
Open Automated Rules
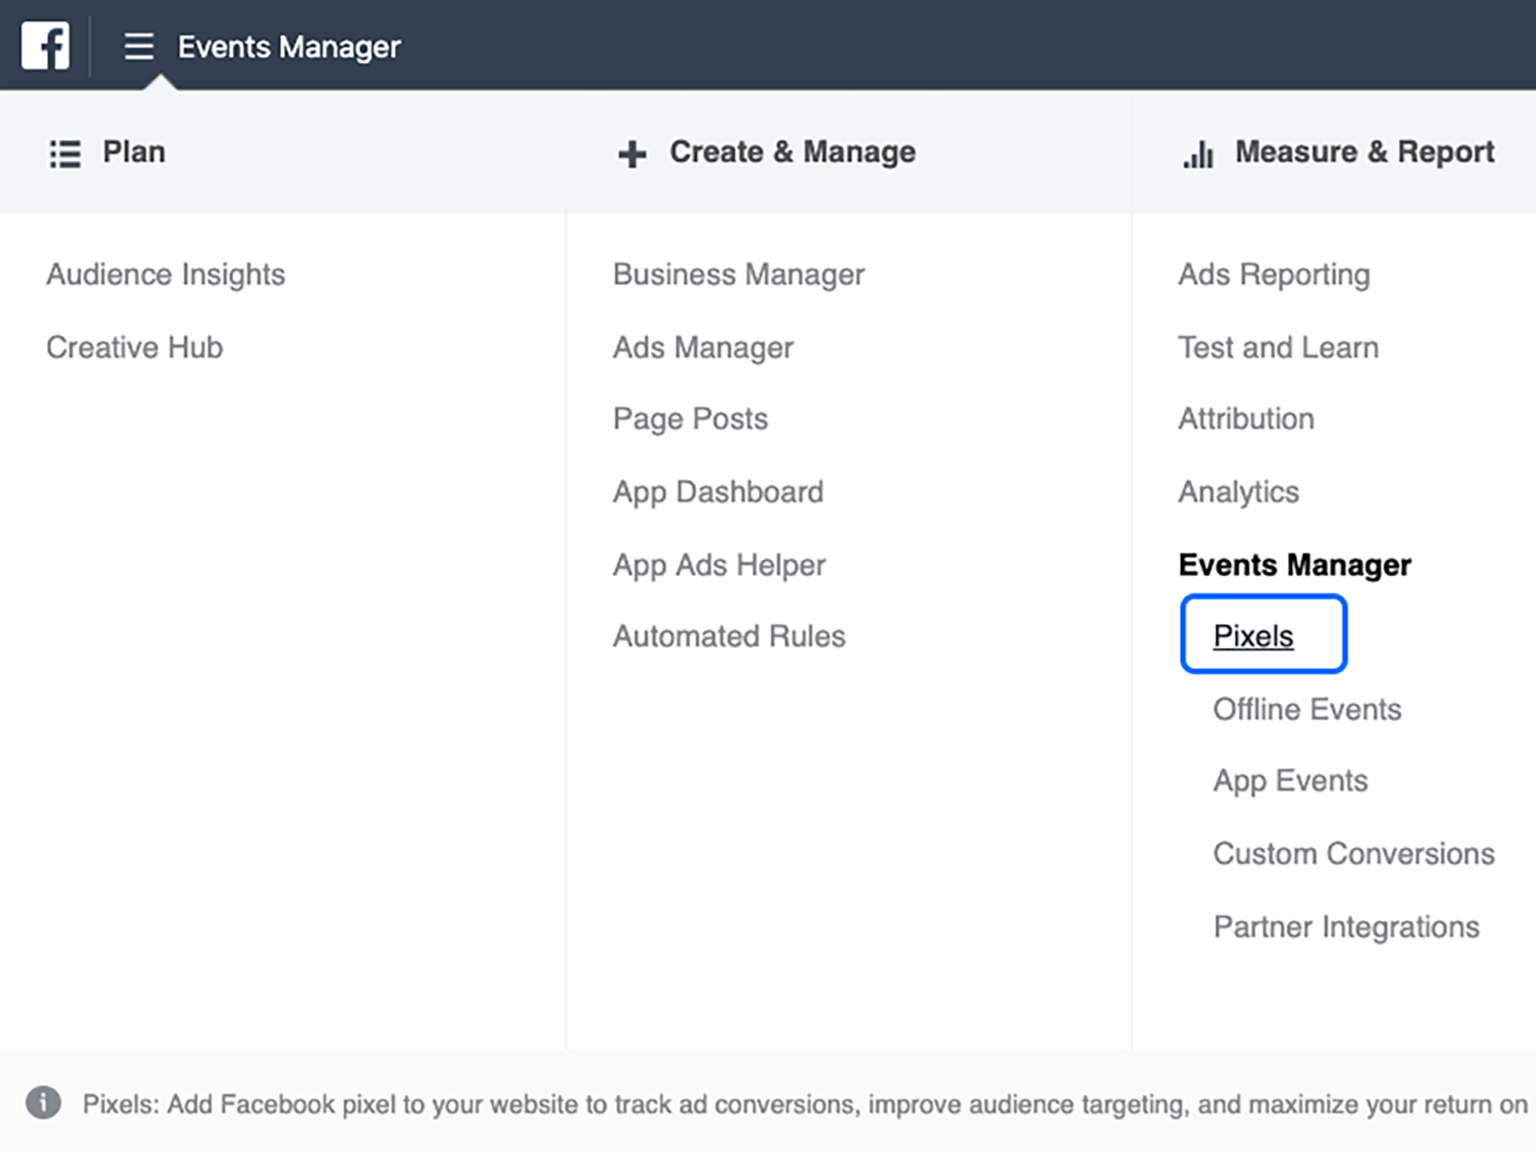729,636
